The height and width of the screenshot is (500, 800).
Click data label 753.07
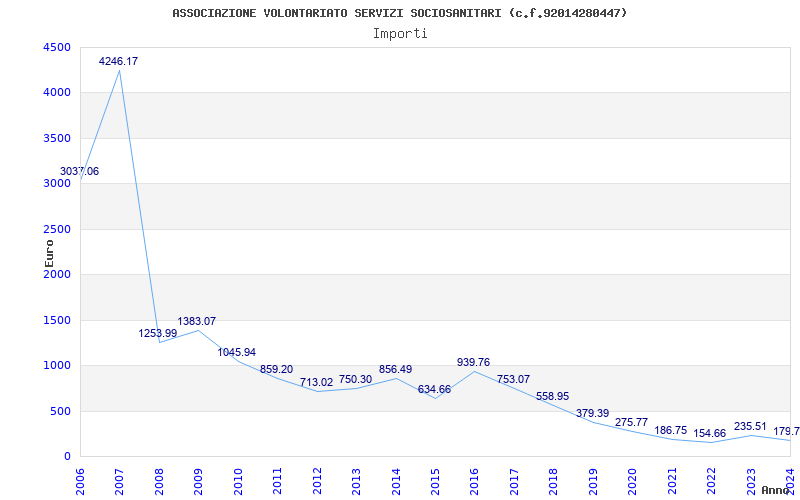[x=513, y=379]
